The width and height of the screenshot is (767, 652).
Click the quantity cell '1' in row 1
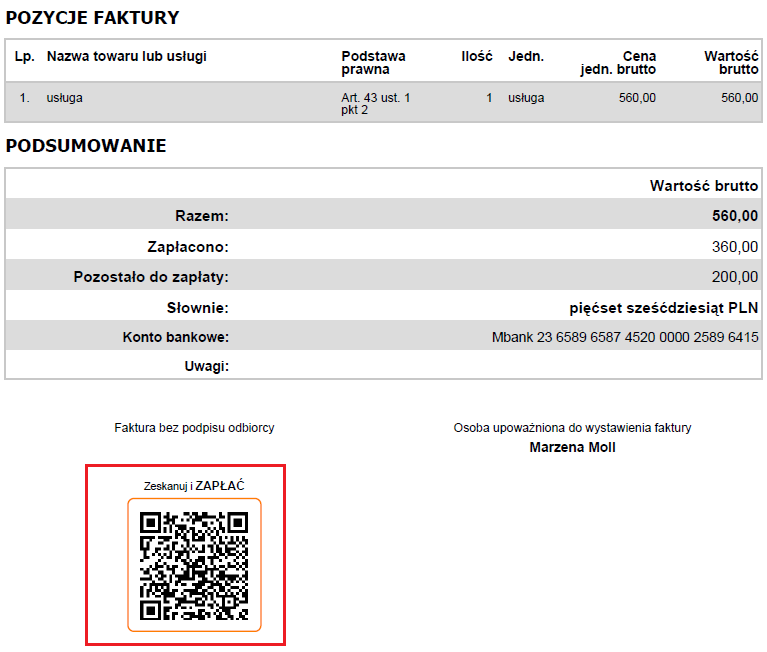pyautogui.click(x=489, y=98)
